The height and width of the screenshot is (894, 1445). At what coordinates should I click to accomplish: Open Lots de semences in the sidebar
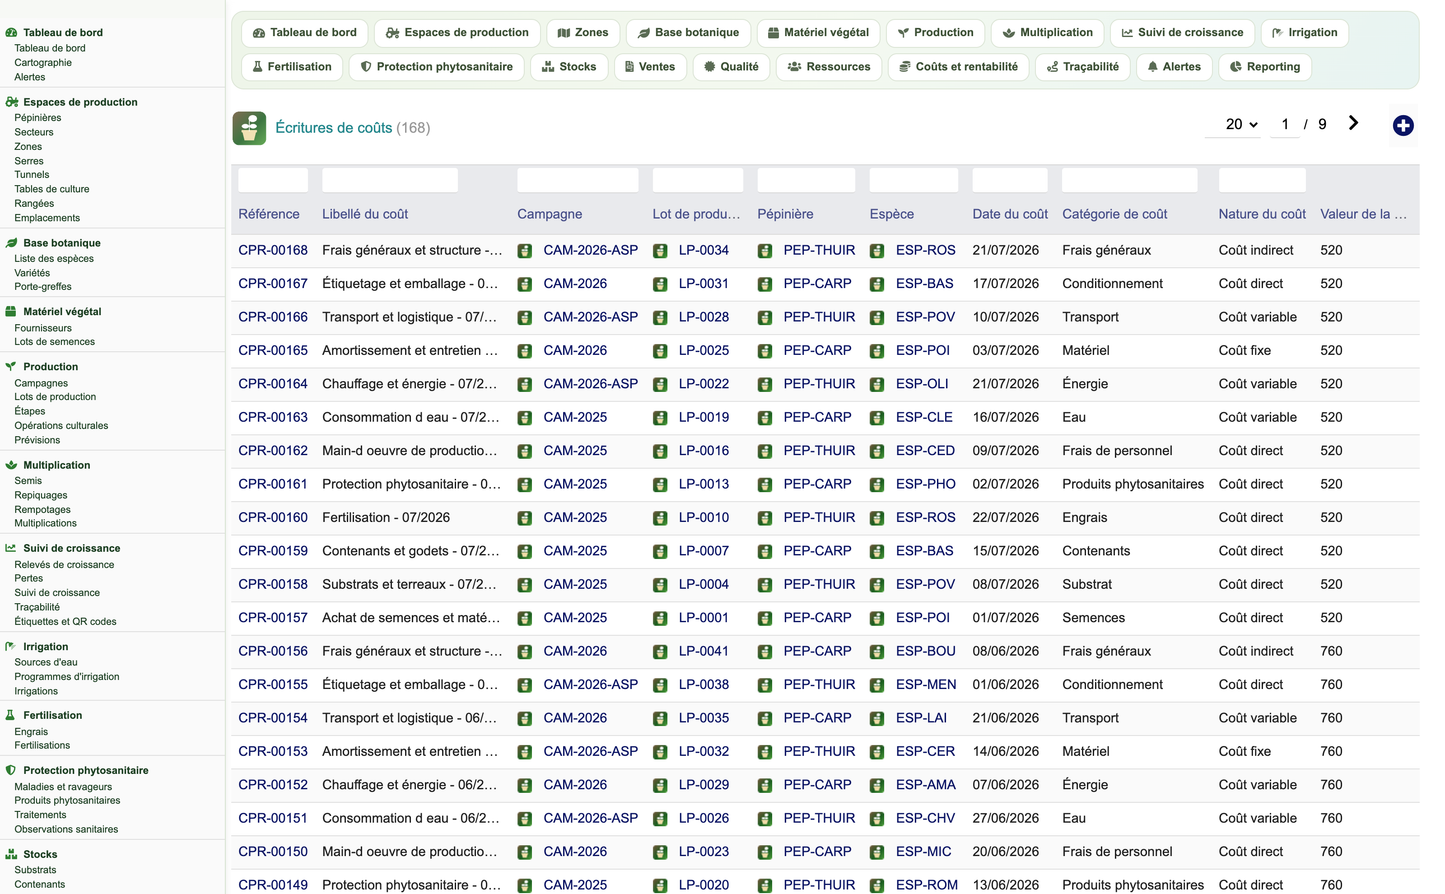click(55, 342)
